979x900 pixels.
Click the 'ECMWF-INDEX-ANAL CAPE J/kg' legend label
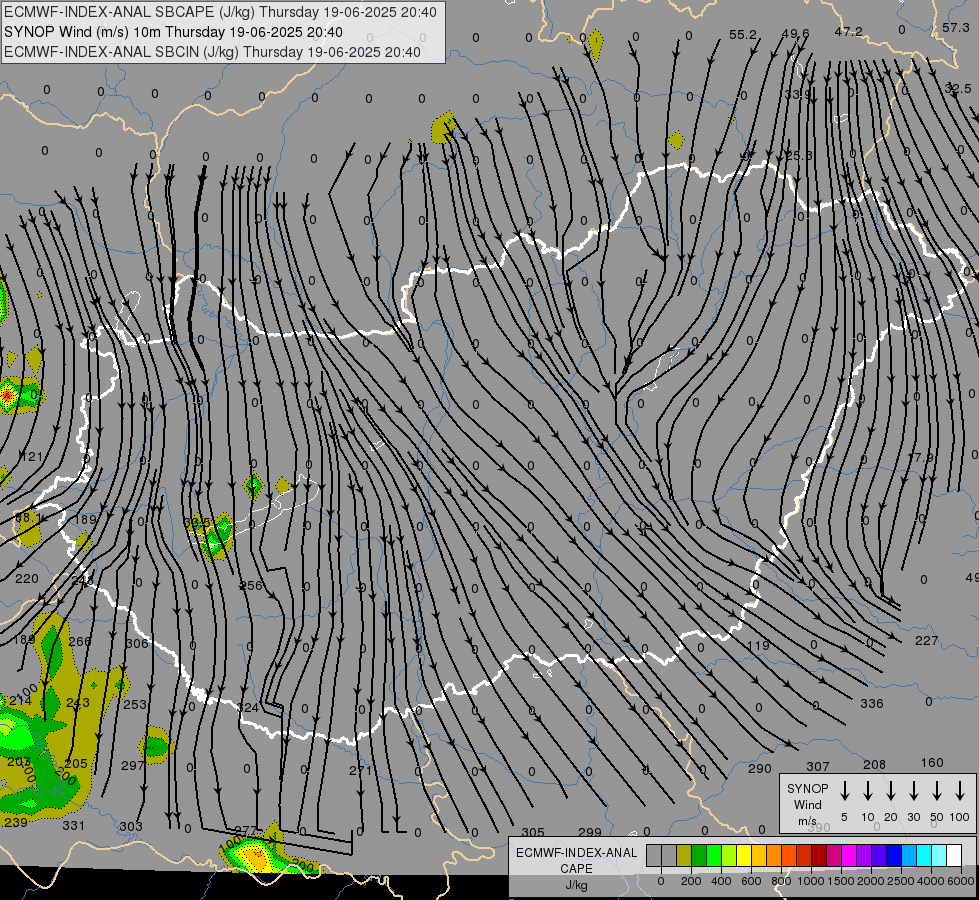pos(576,869)
